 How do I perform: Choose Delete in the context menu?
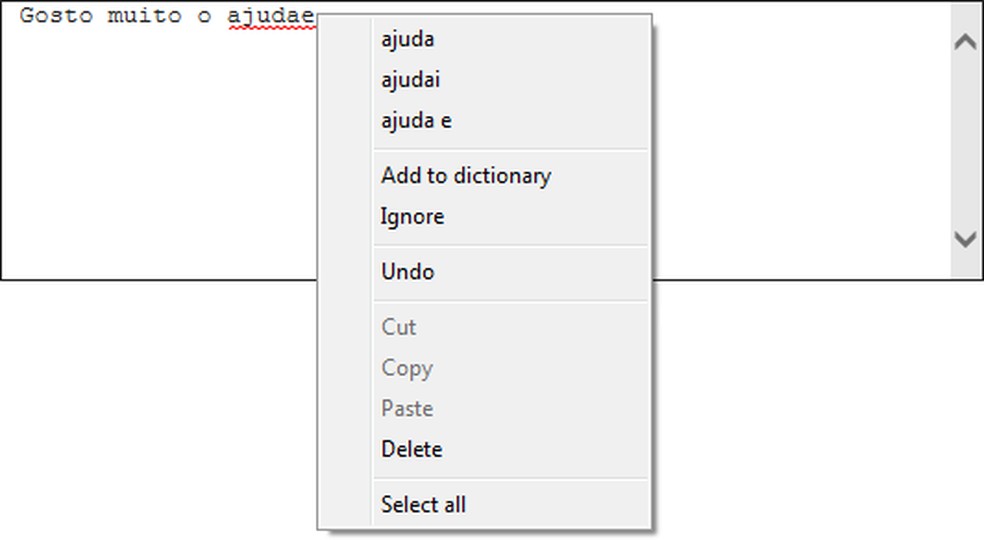click(x=411, y=450)
